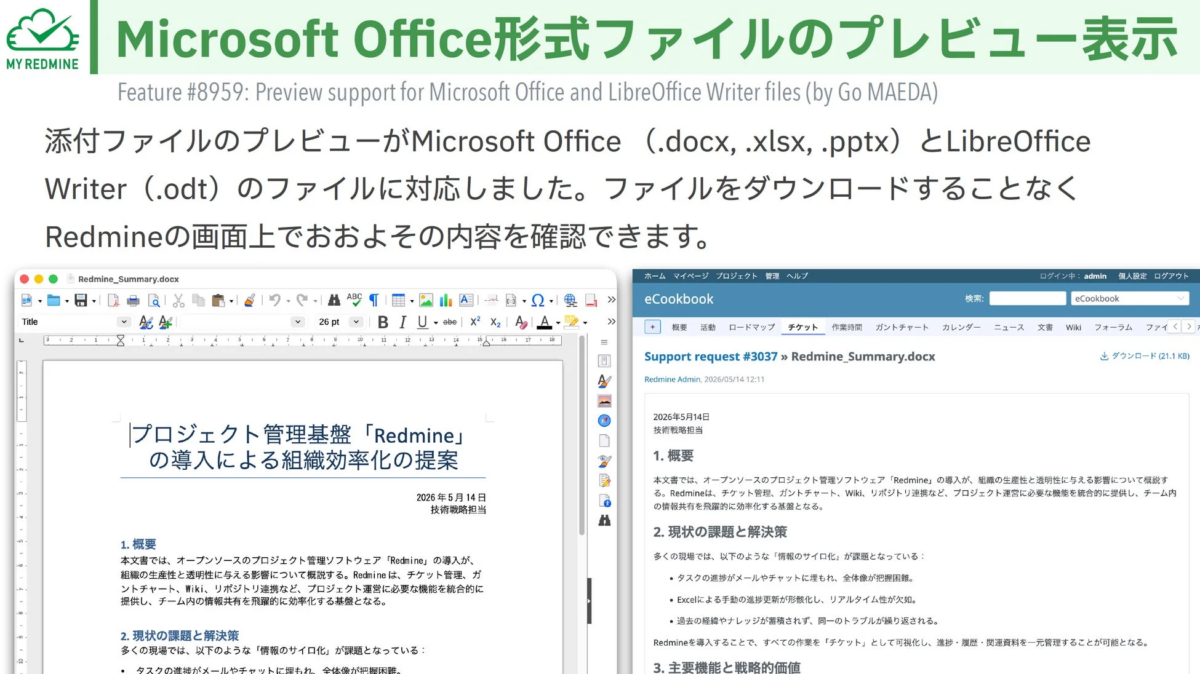Open the ロードマップ tab in Redmine
1200x674 pixels.
(751, 327)
